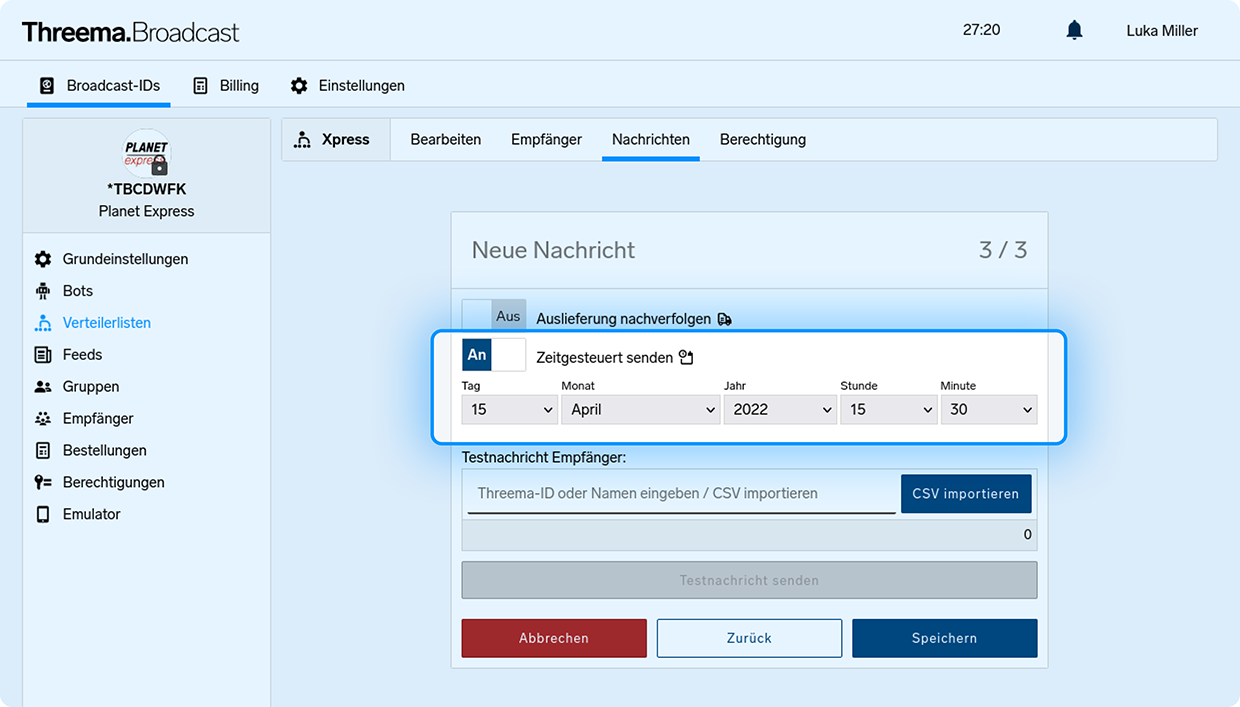Open the Luka Miller user menu
The height and width of the screenshot is (707, 1240).
click(1162, 31)
